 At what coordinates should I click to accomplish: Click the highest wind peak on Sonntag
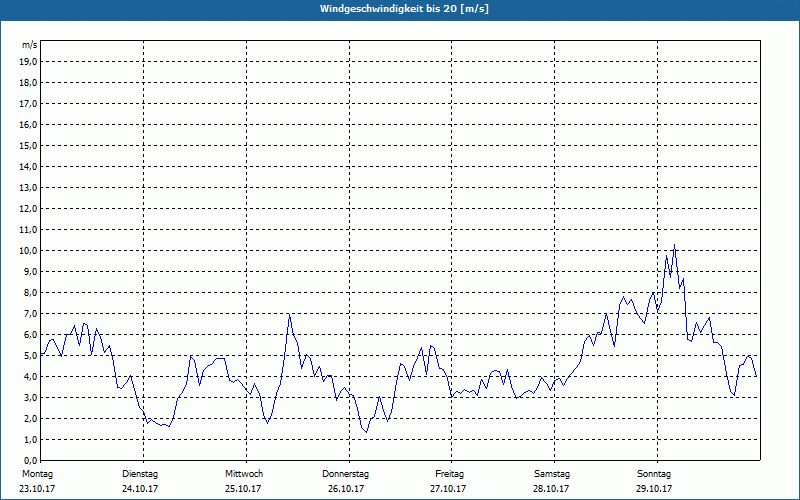674,245
